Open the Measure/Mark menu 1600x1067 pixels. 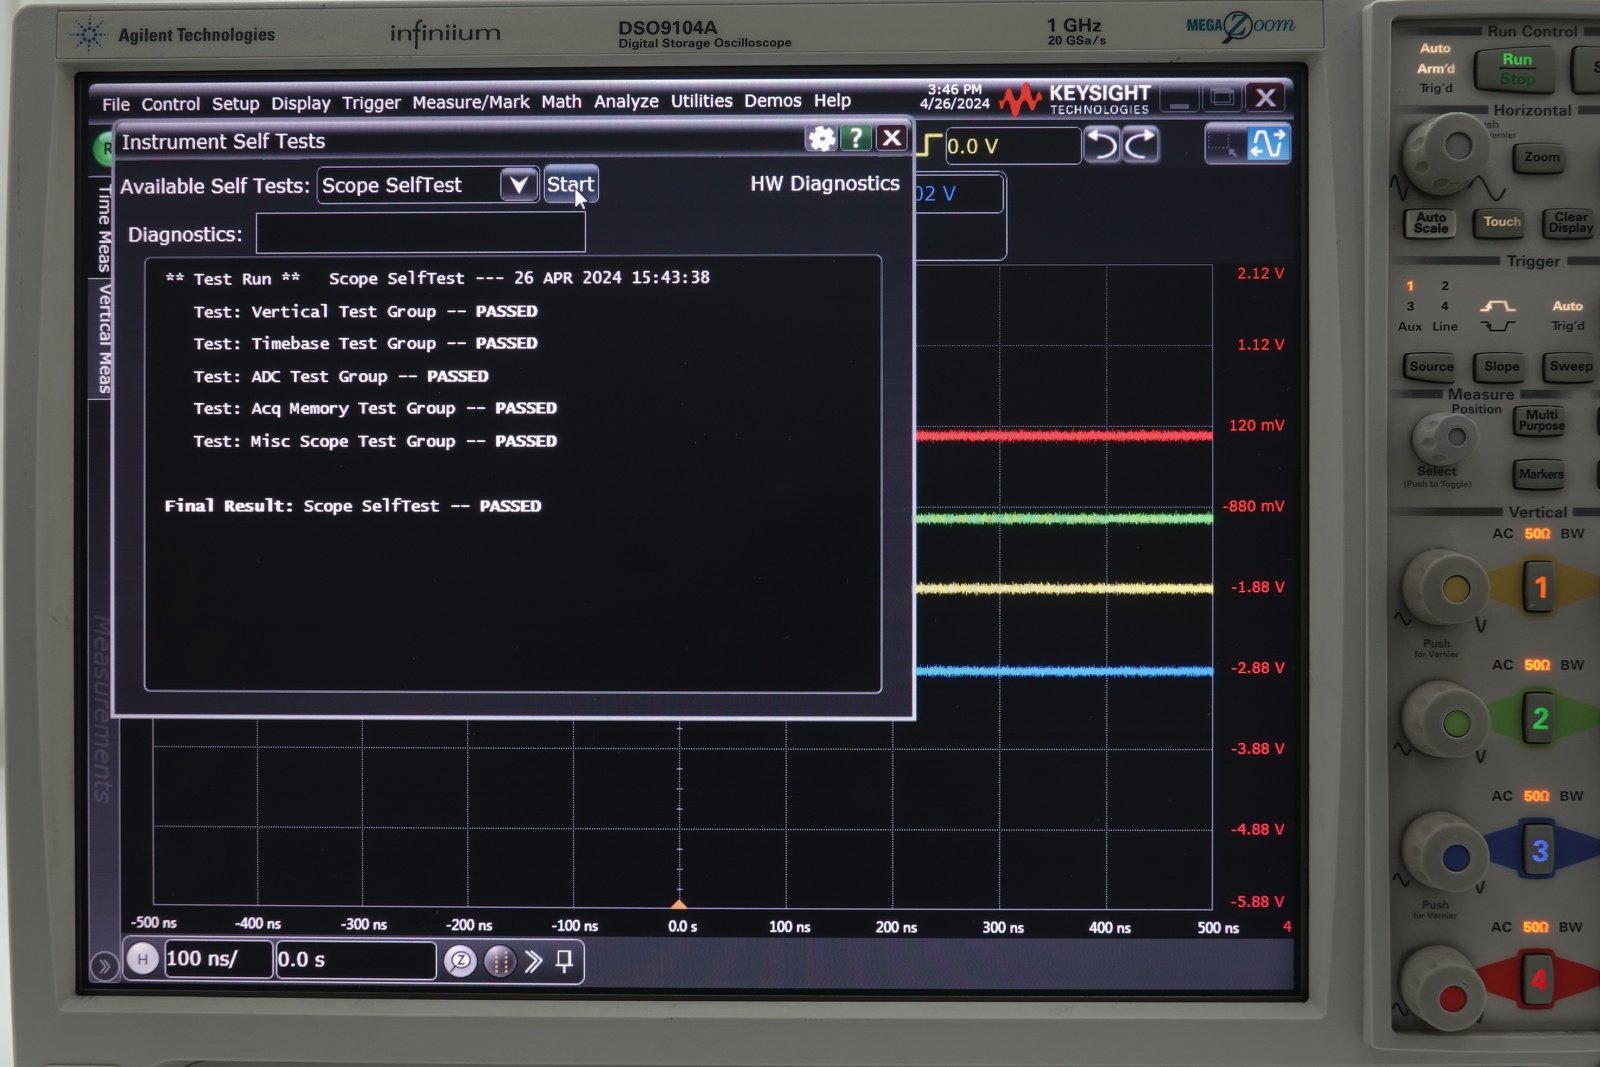(471, 102)
